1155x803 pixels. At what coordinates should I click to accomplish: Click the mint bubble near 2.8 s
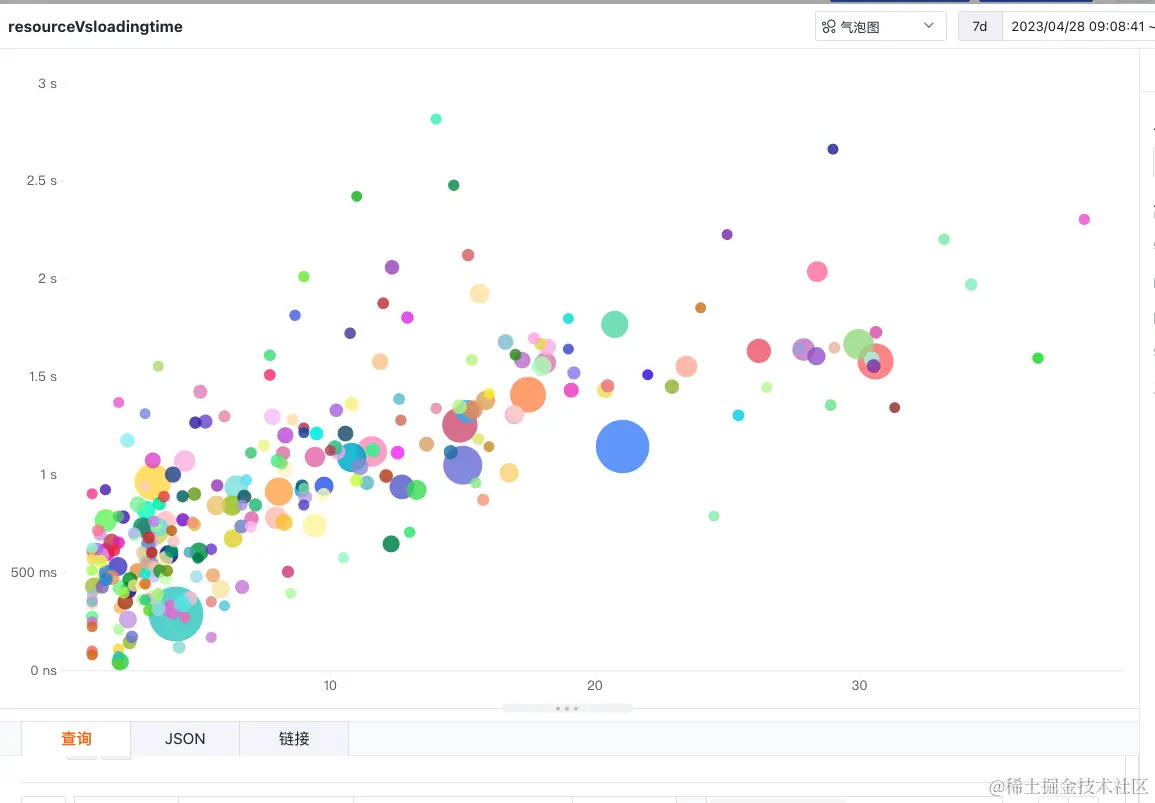[x=436, y=119]
